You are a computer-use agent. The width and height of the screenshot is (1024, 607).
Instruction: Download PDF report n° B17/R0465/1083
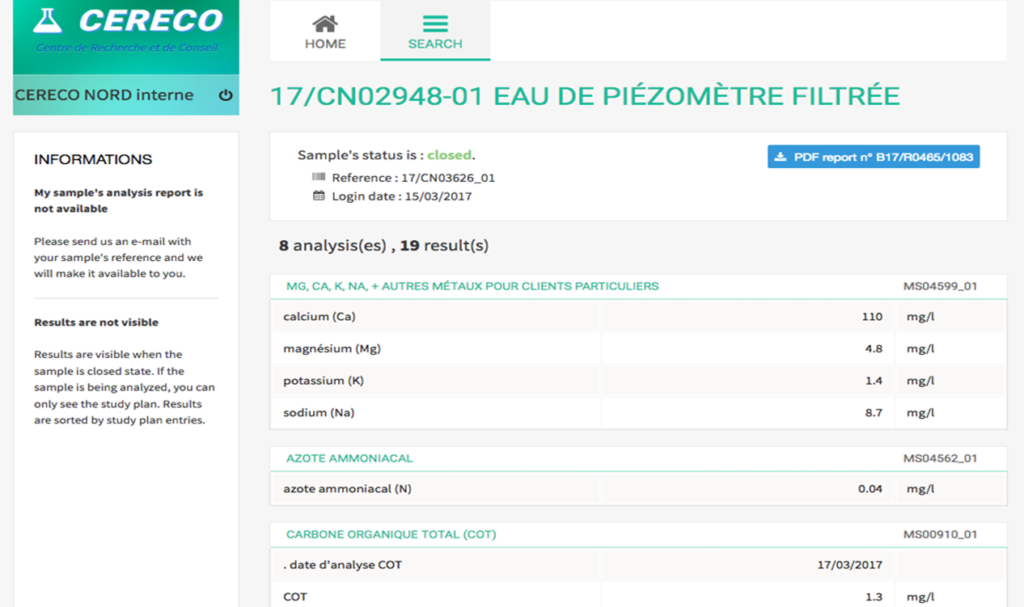click(x=873, y=156)
